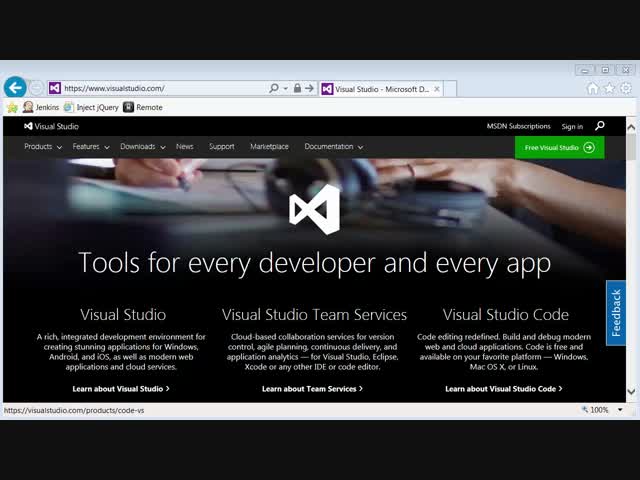Click Learn about Visual Studio Code link

504,389
